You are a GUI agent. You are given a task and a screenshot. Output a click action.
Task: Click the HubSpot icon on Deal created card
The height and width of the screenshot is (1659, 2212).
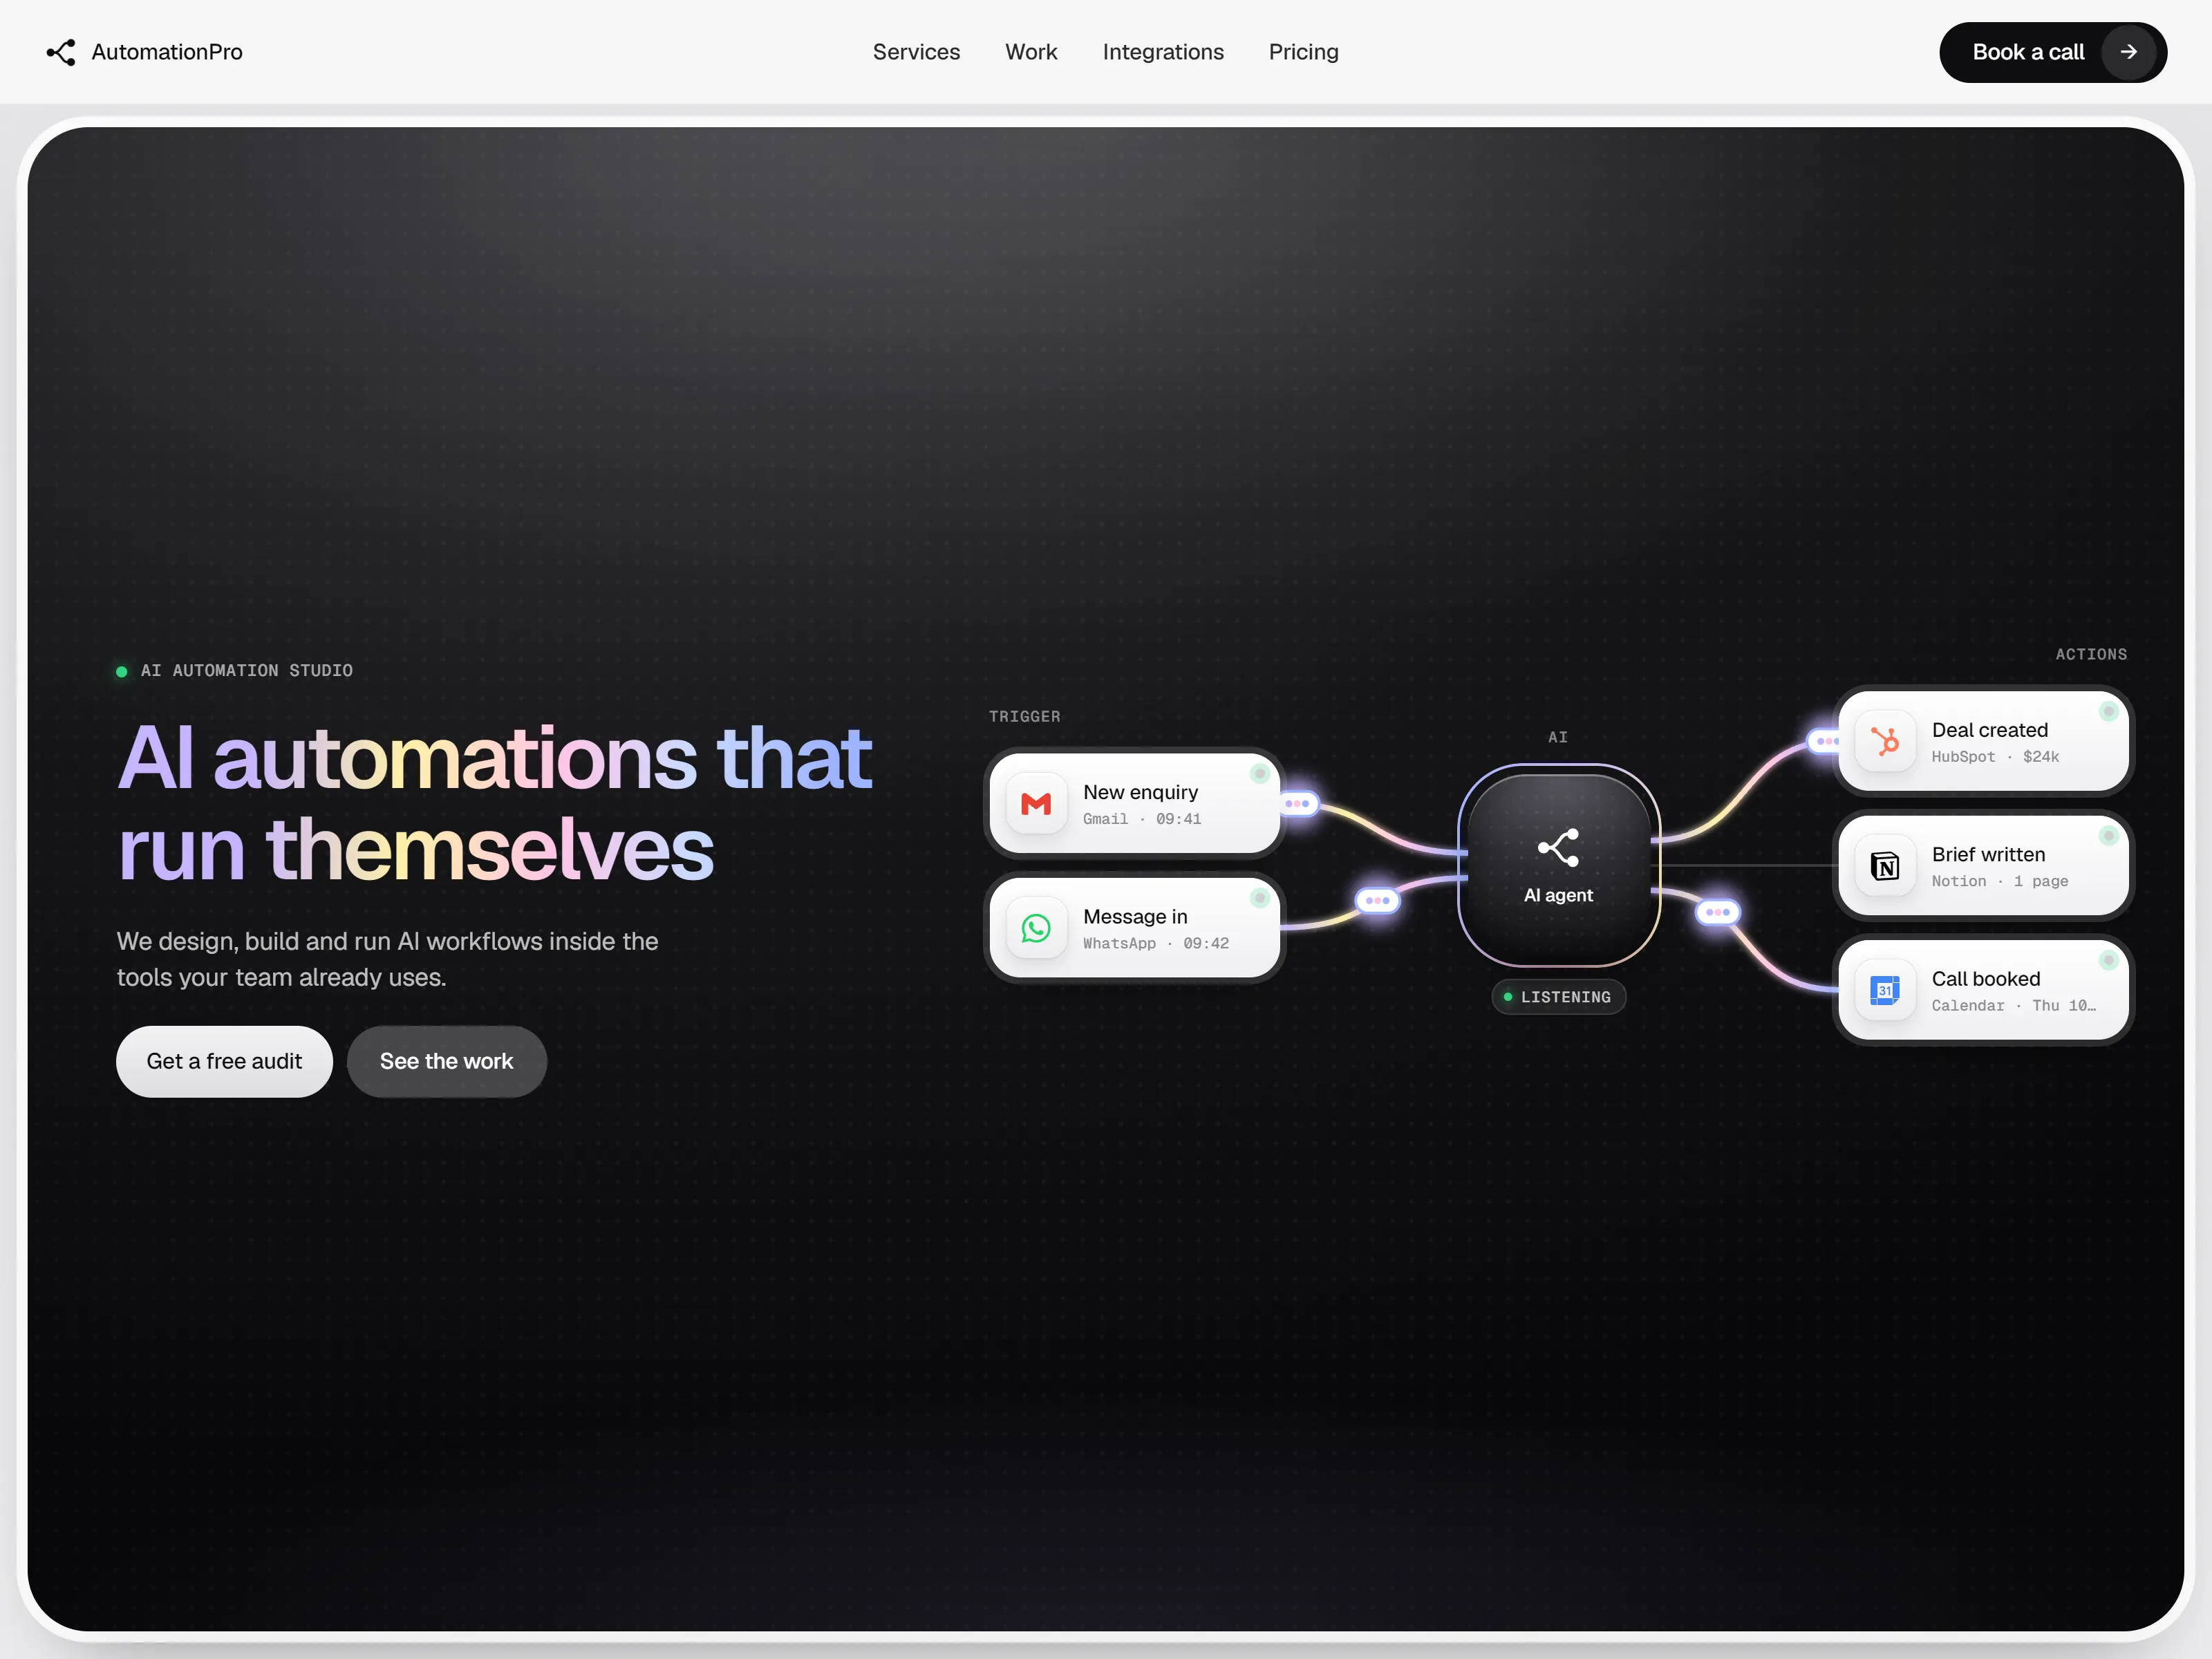pyautogui.click(x=1885, y=742)
